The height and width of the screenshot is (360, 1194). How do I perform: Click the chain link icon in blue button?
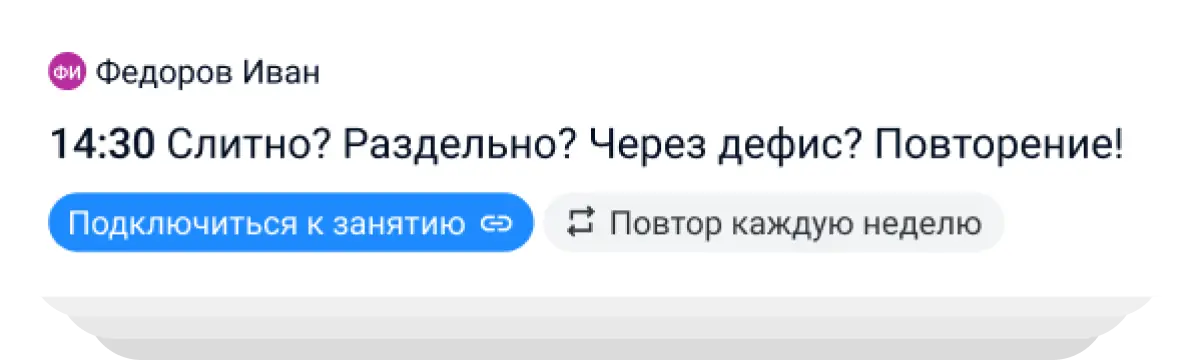click(x=496, y=224)
